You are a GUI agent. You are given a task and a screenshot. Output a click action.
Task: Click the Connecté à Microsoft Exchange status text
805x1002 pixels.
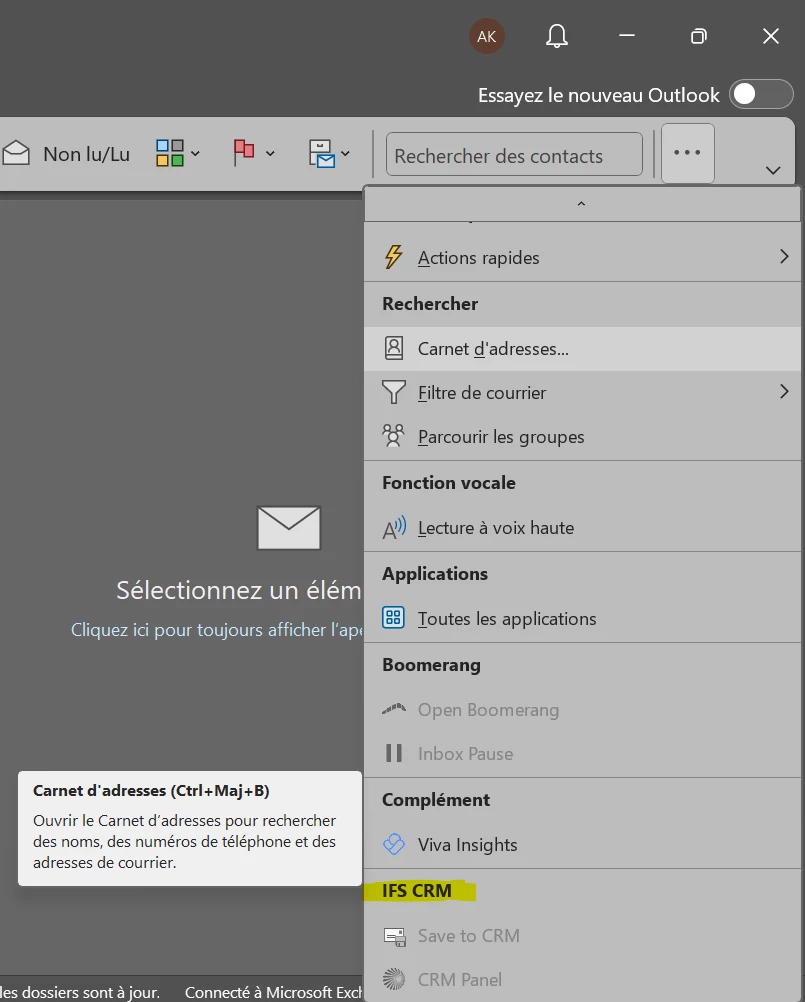coord(273,992)
